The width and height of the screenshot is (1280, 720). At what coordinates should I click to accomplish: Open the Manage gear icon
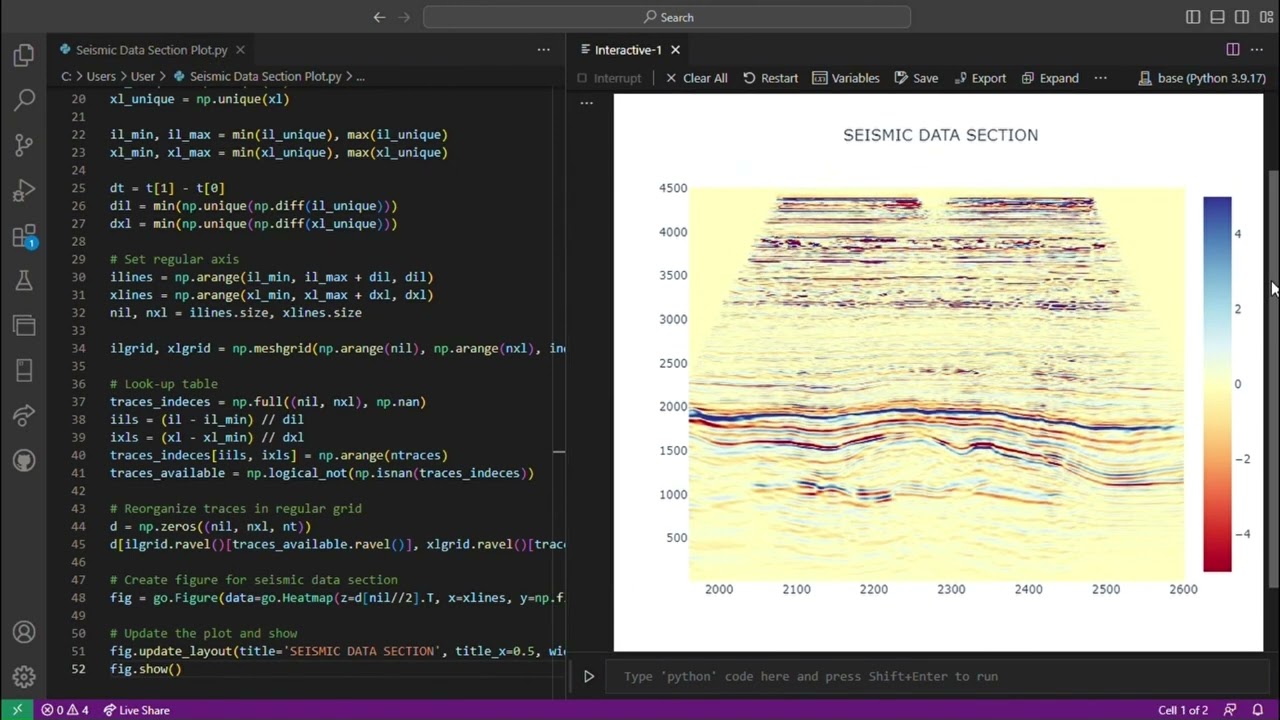pos(24,677)
